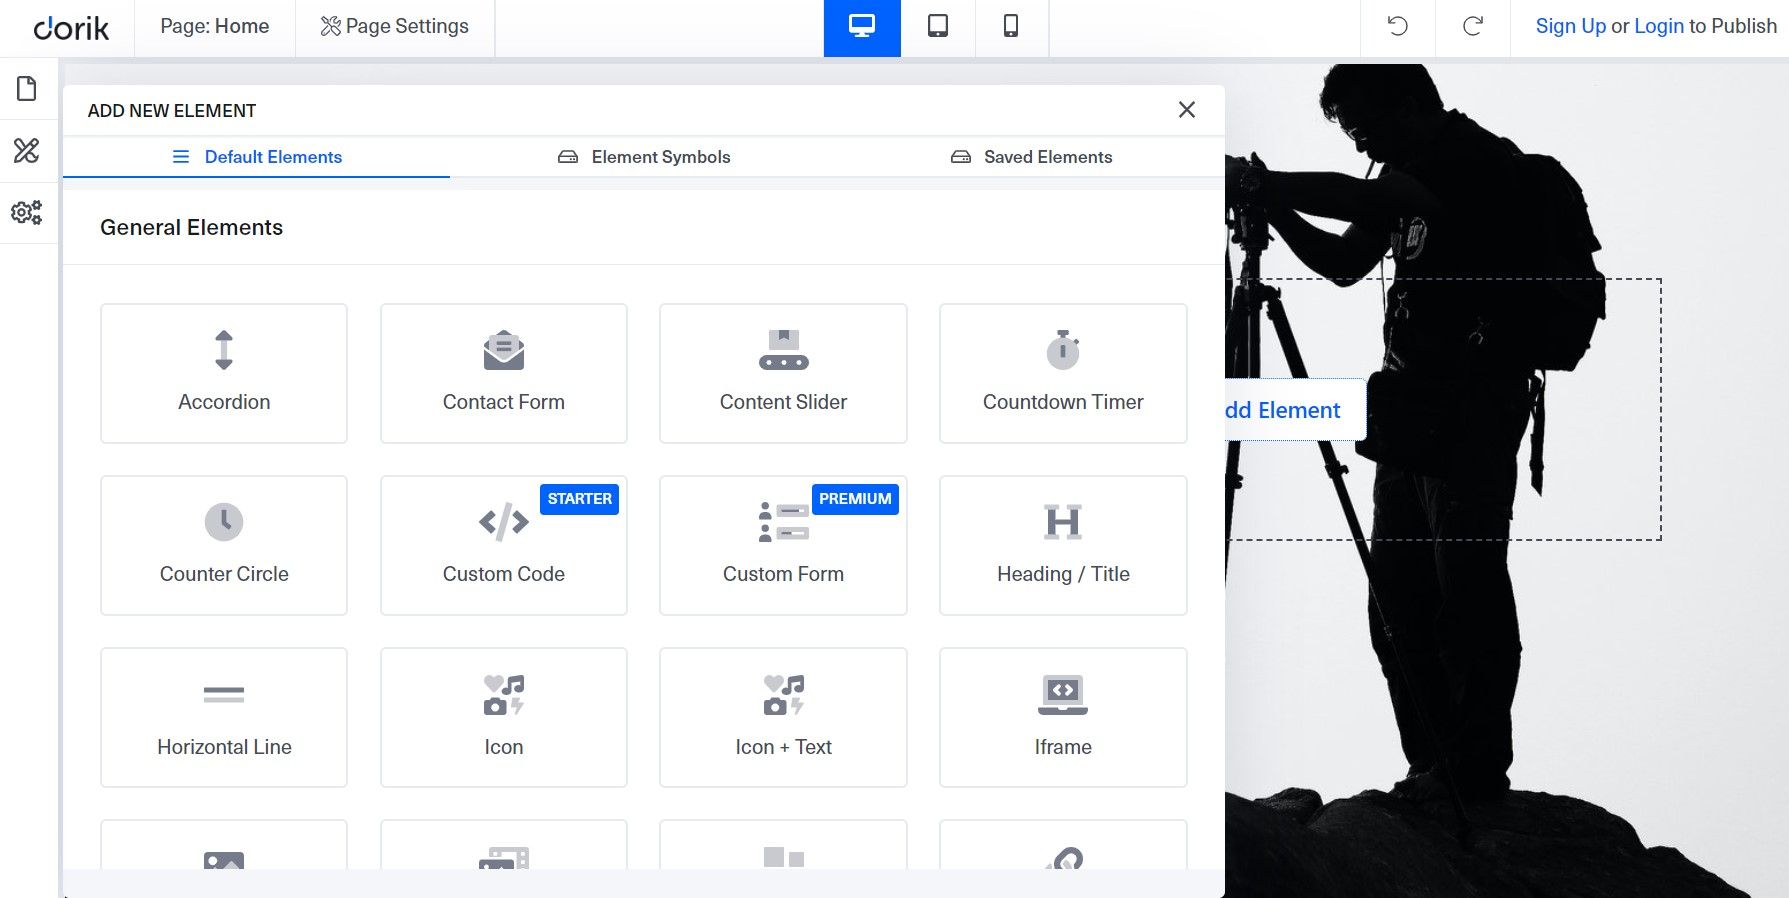Insert the Icon + Text element
The height and width of the screenshot is (898, 1789).
[783, 717]
